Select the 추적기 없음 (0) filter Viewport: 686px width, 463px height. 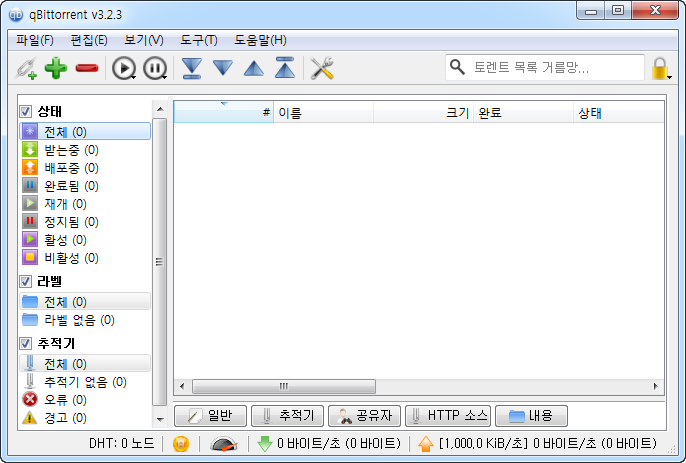(x=84, y=382)
